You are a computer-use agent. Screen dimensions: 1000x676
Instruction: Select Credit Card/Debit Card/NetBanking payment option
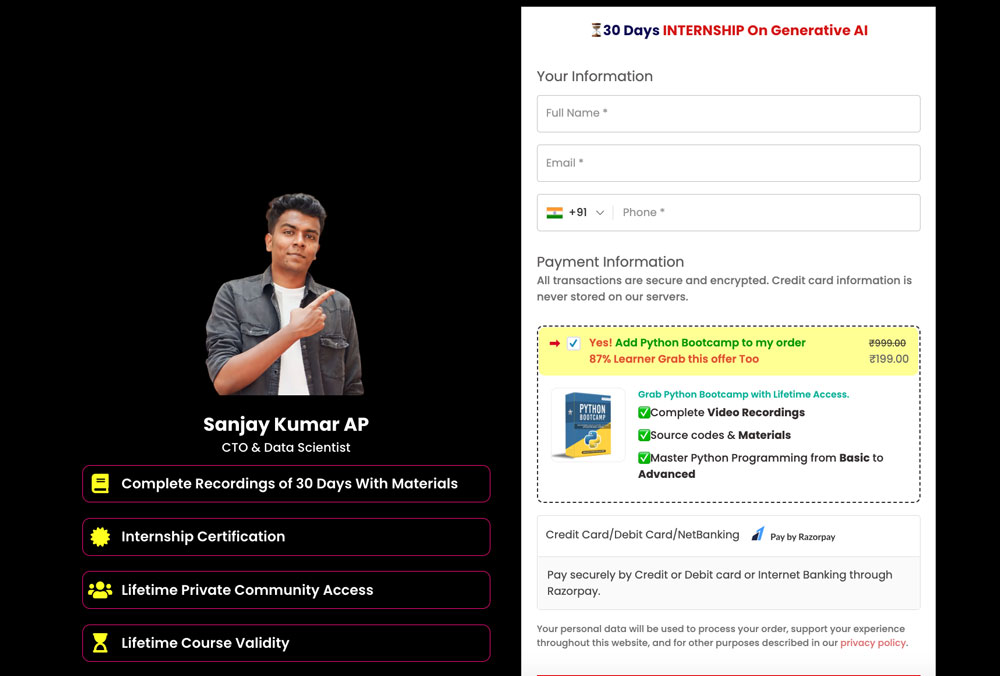pyautogui.click(x=642, y=535)
